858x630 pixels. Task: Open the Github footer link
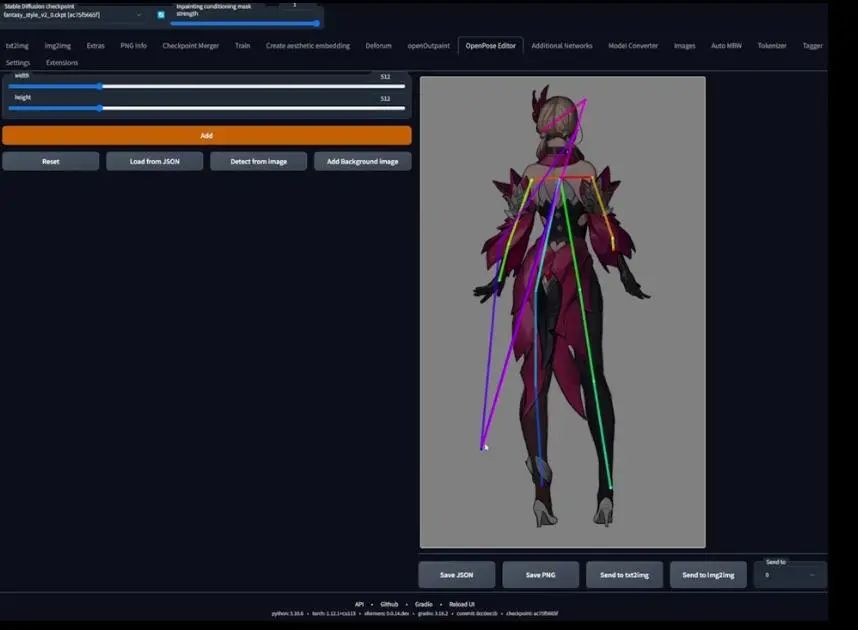[389, 604]
